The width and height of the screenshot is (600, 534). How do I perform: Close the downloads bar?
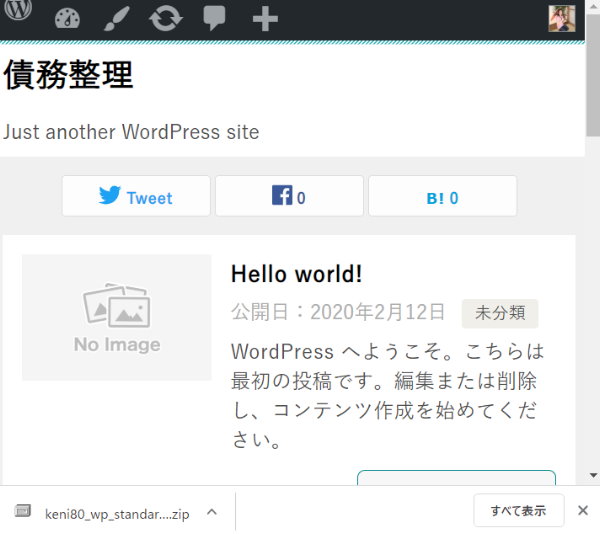(583, 511)
